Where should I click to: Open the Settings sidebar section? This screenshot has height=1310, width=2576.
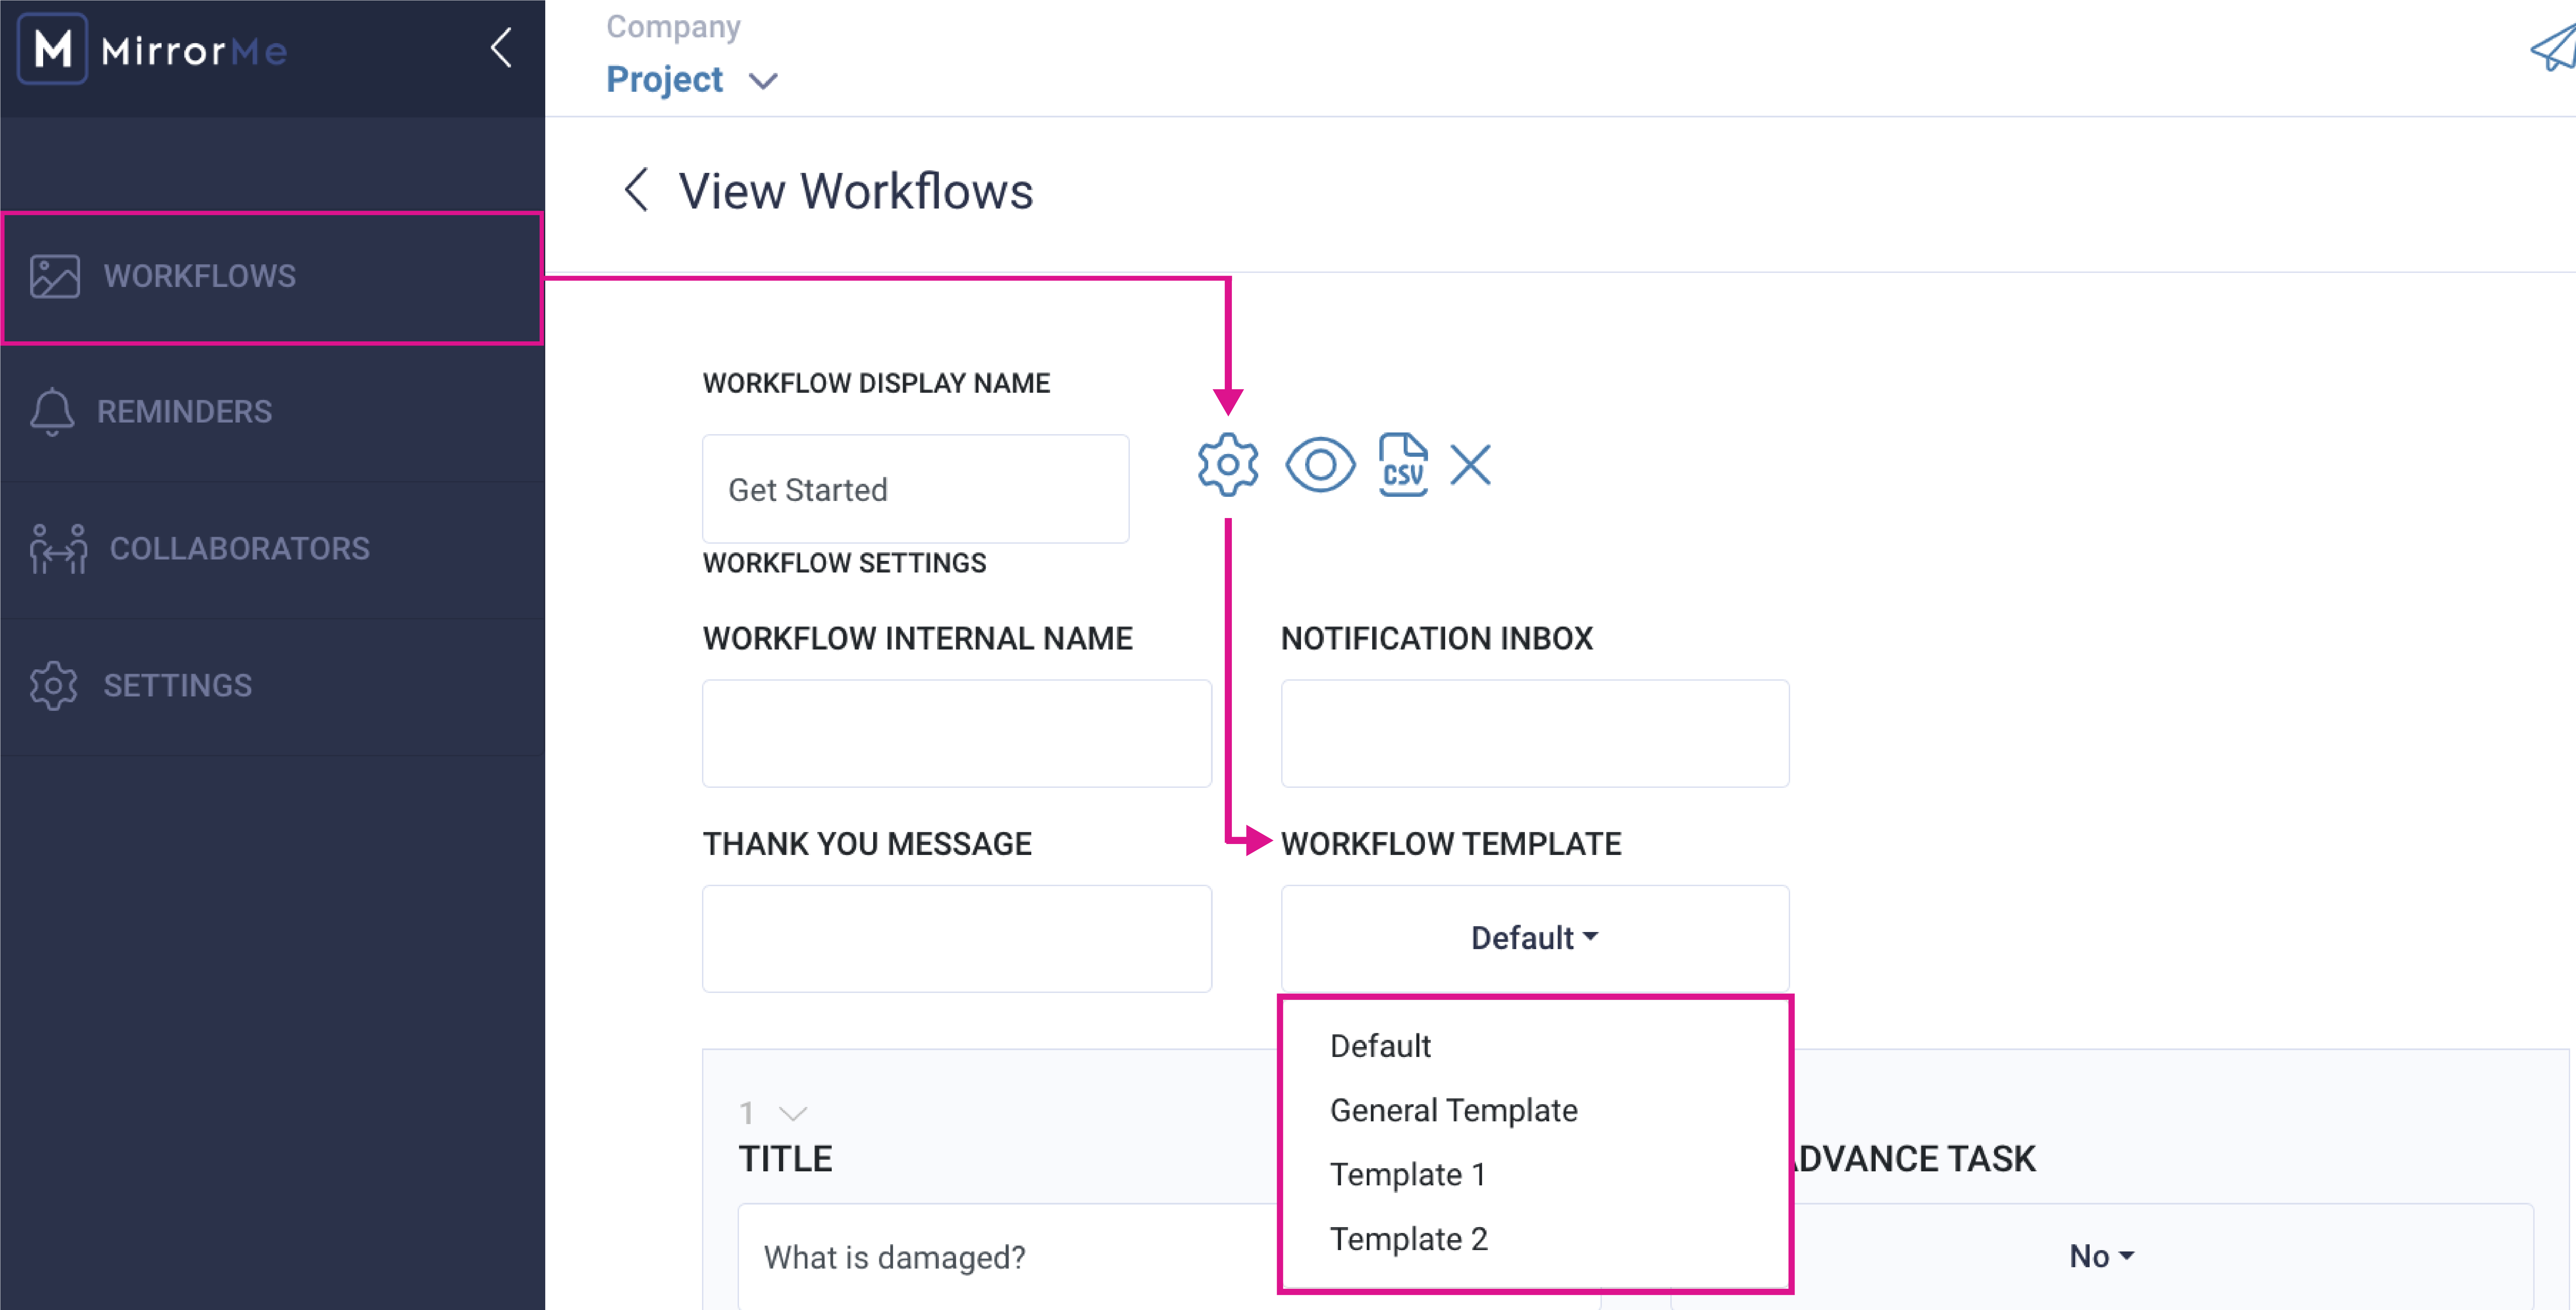pyautogui.click(x=272, y=686)
